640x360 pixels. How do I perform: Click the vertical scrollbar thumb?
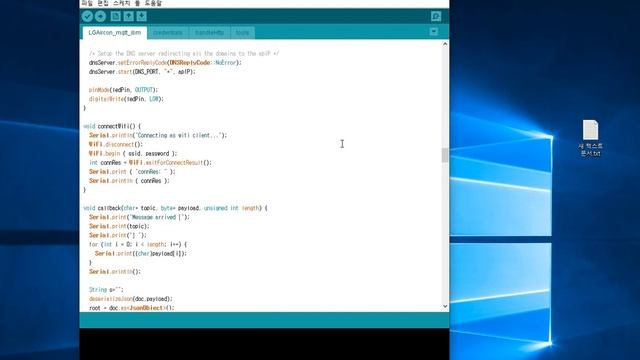tap(445, 155)
